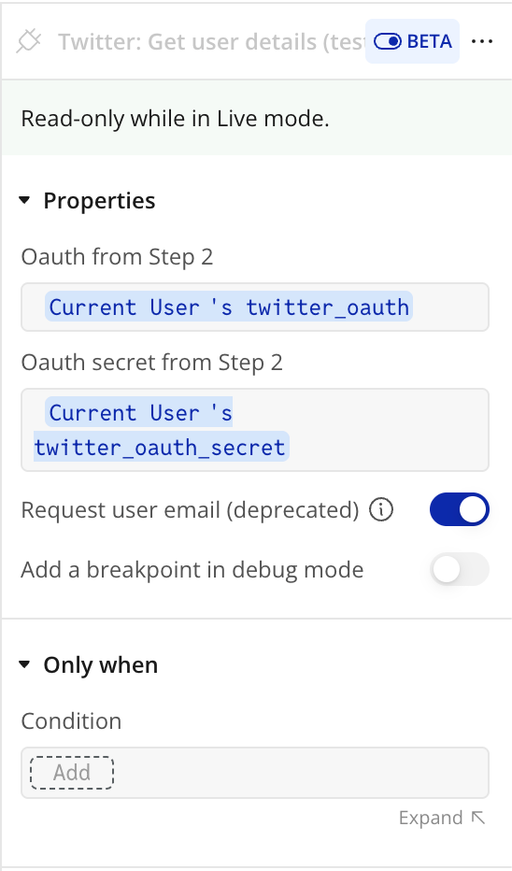
Task: Click the Twitter: Get user details title
Action: pos(212,42)
